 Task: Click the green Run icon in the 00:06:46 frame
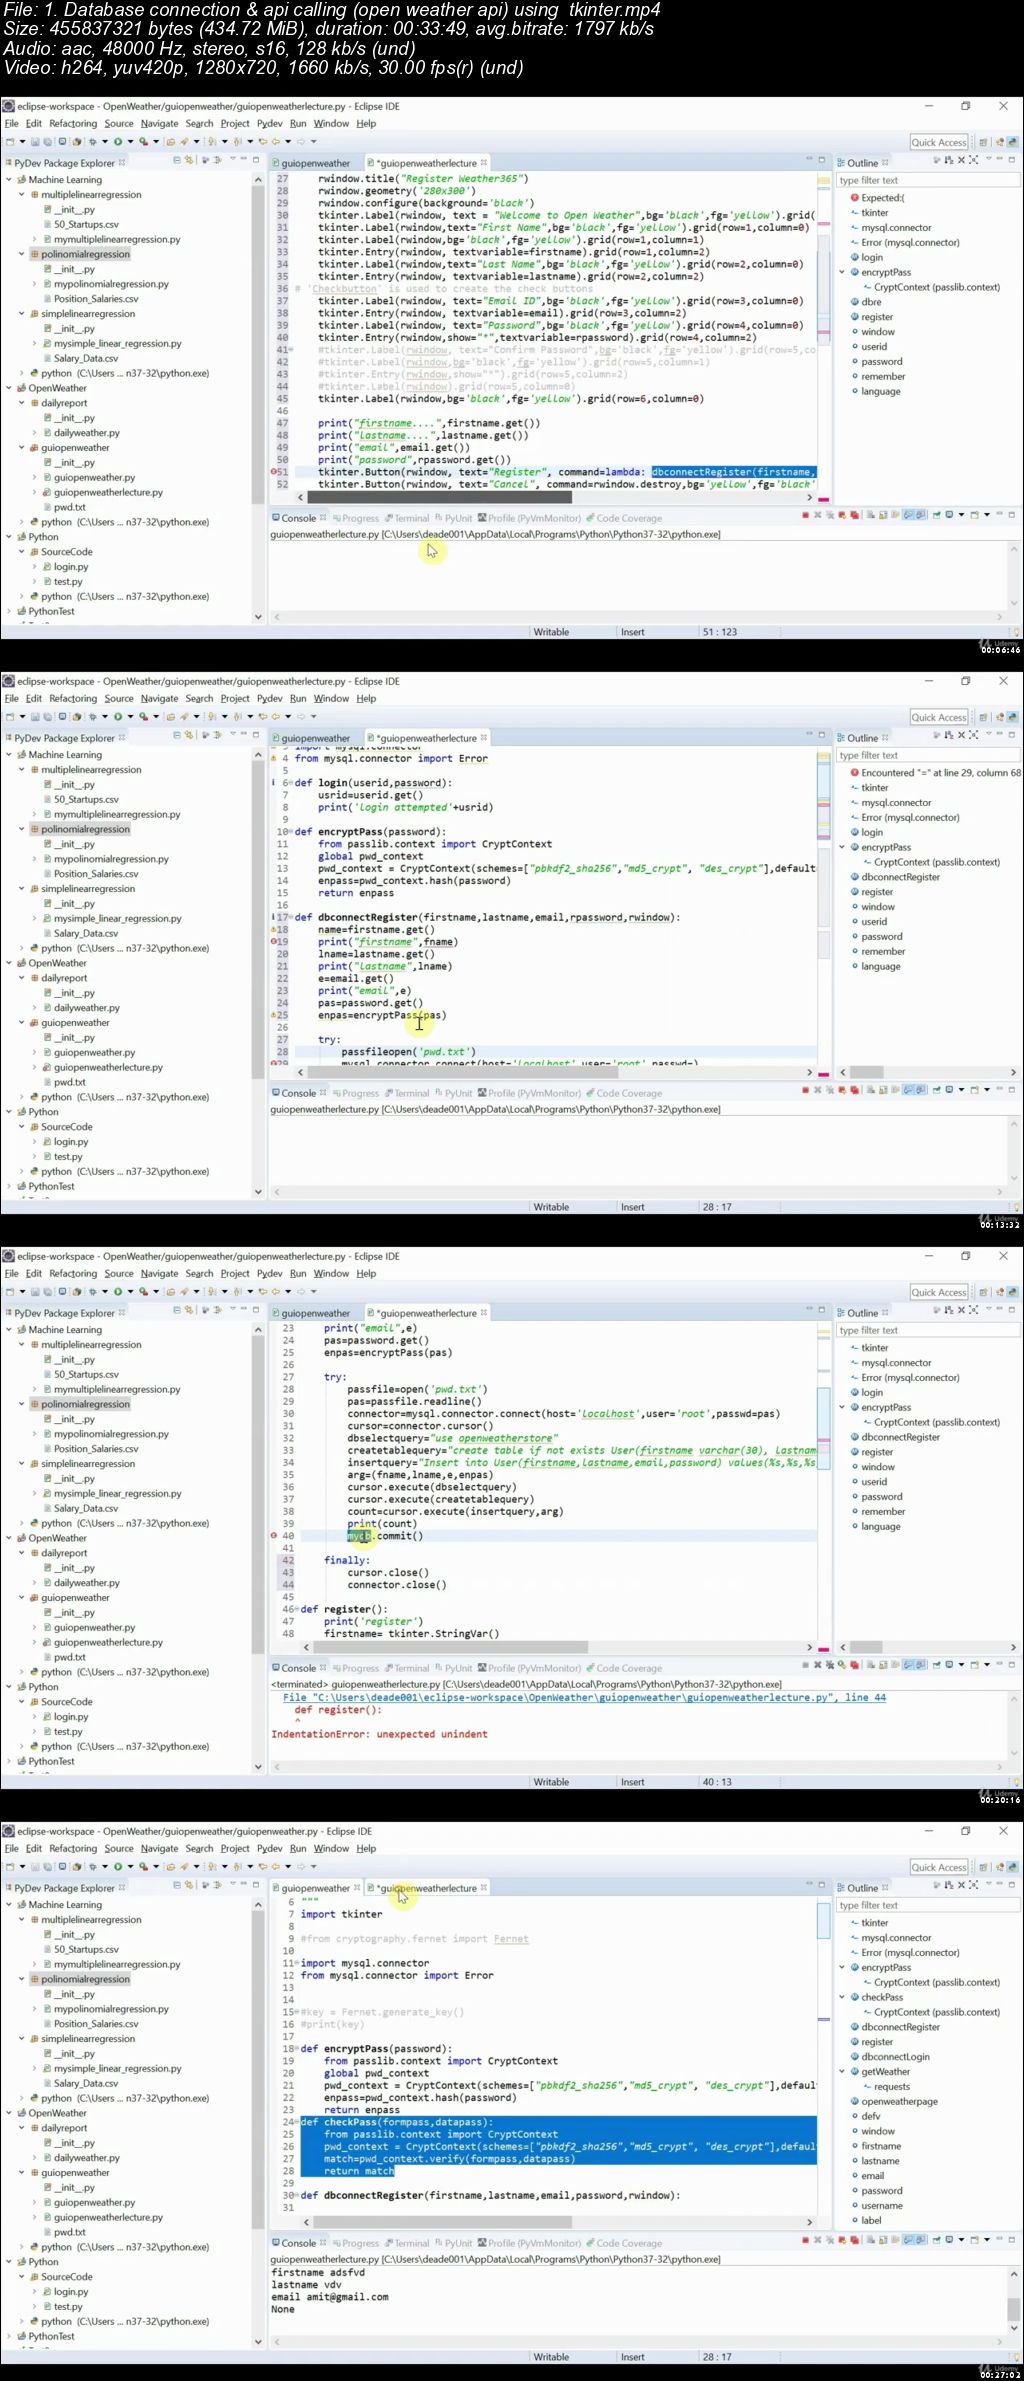(x=118, y=142)
